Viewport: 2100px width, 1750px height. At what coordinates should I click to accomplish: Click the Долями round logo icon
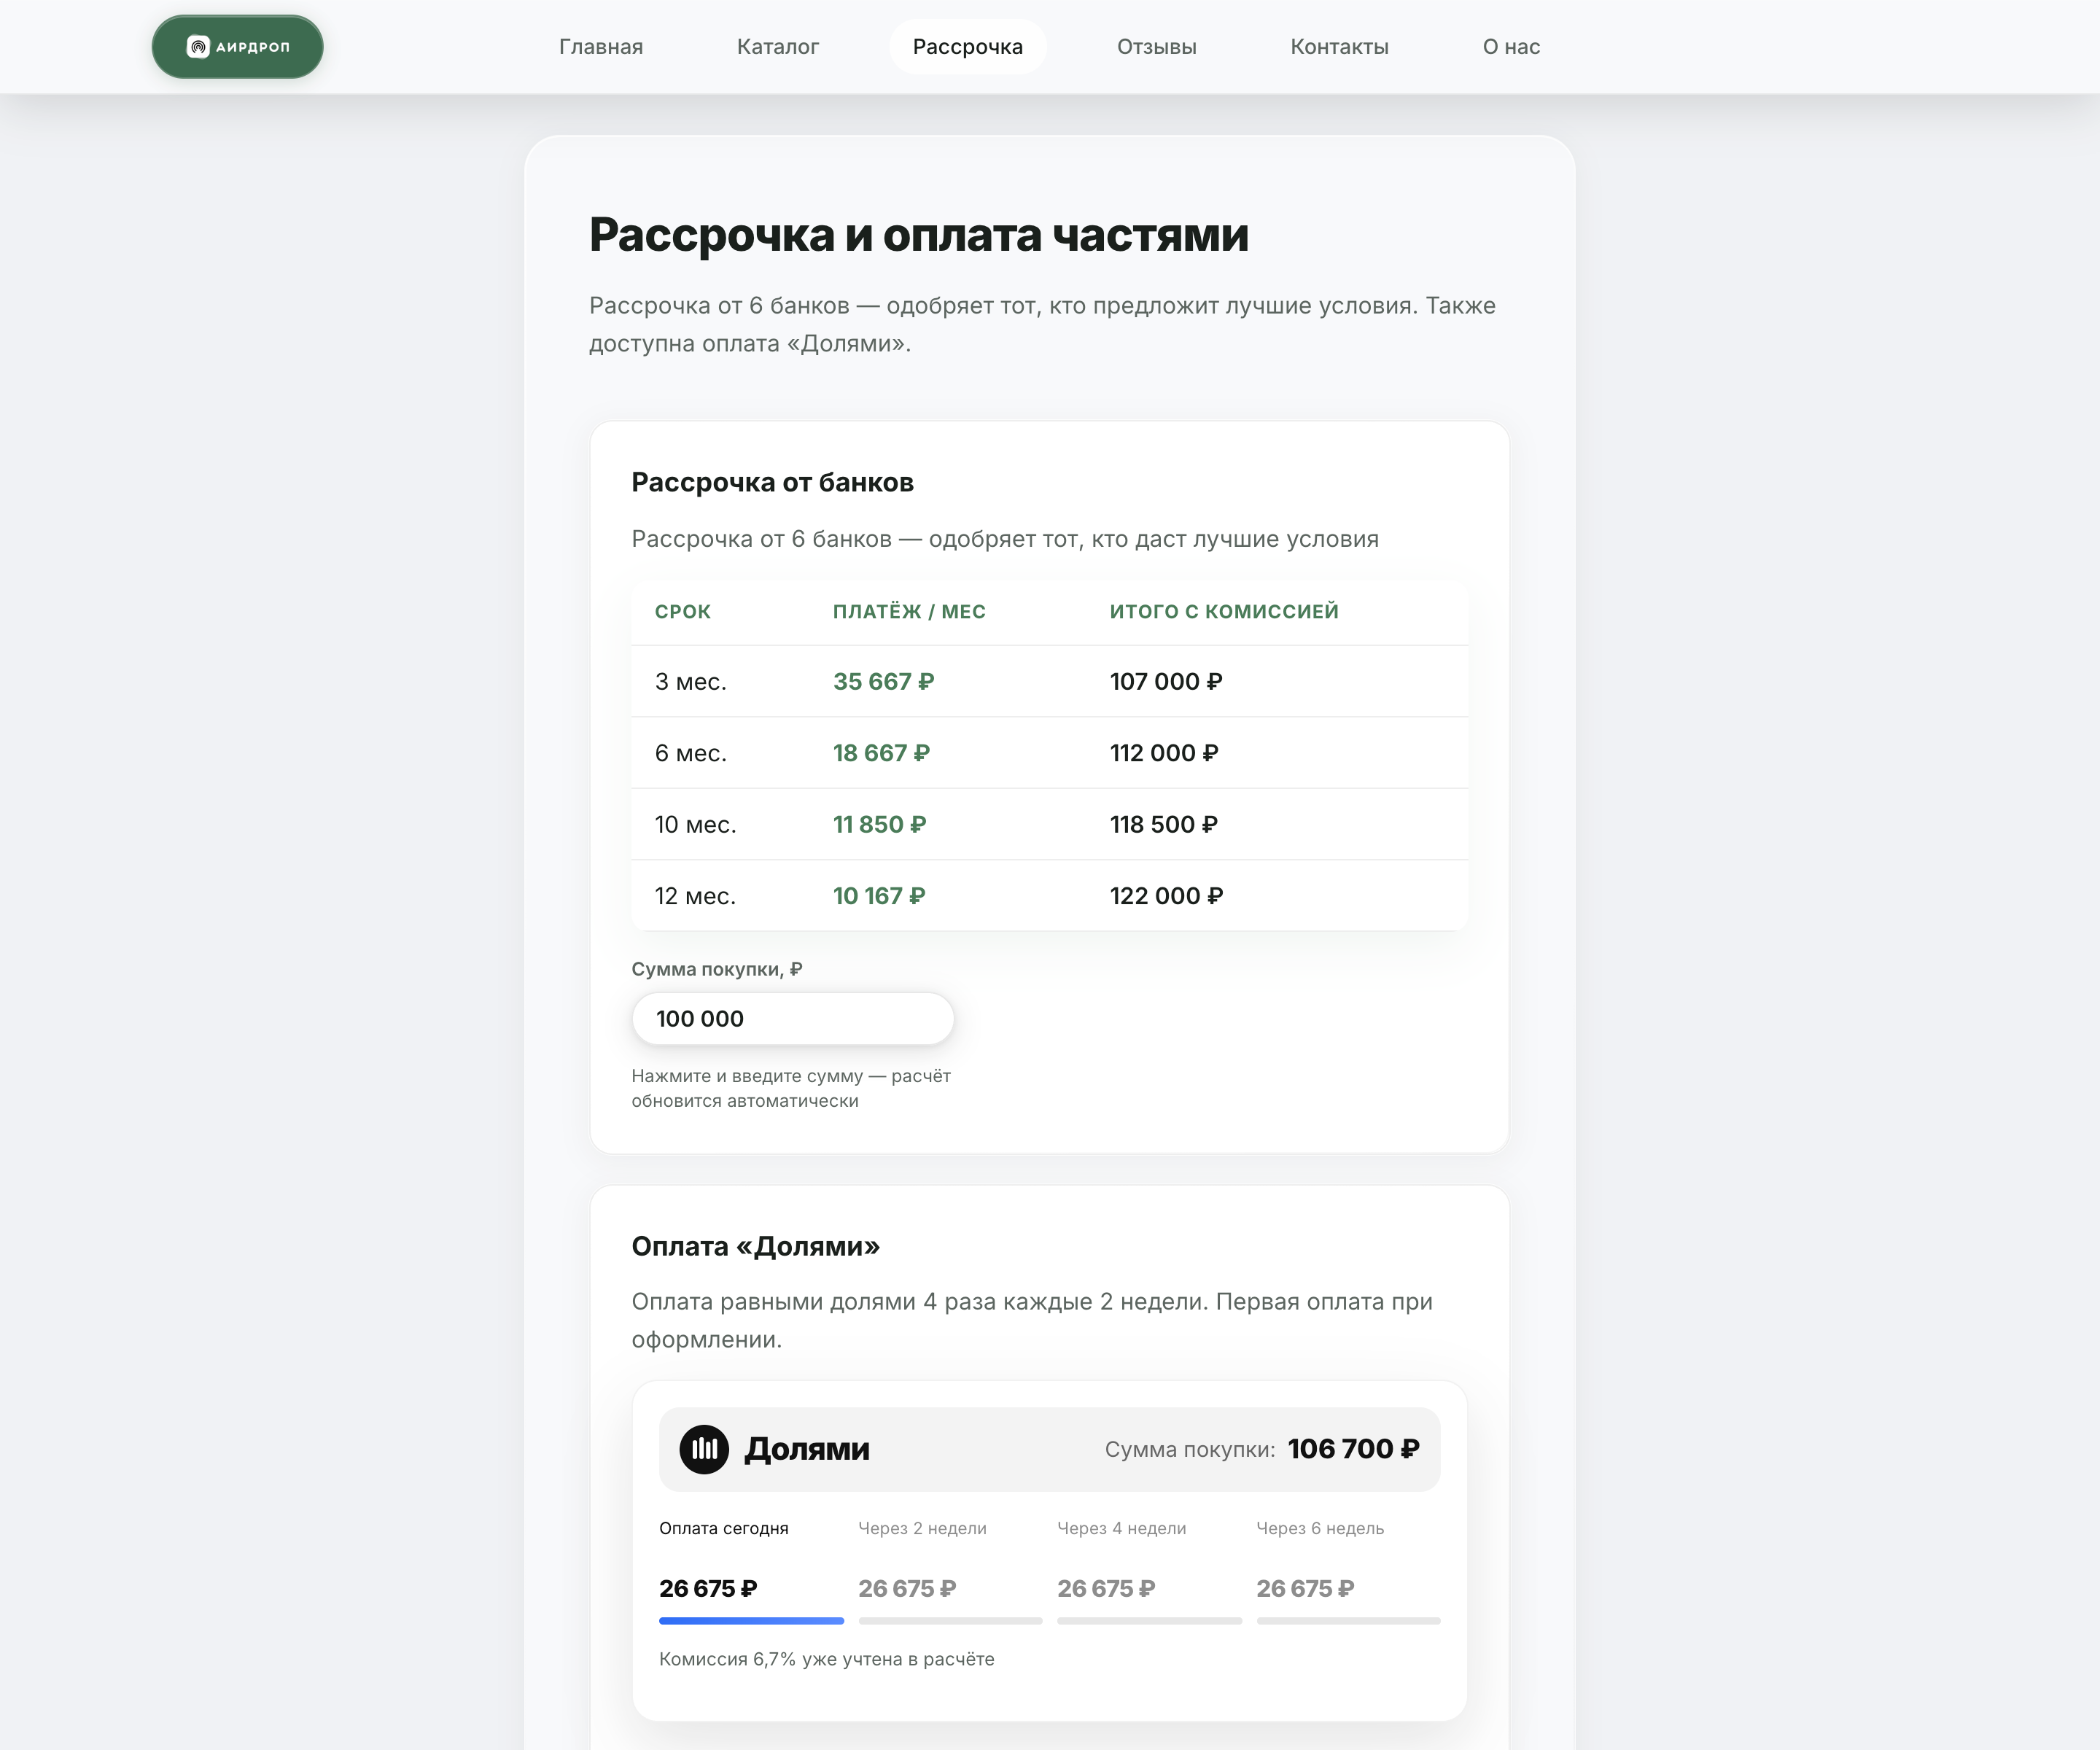click(x=704, y=1449)
